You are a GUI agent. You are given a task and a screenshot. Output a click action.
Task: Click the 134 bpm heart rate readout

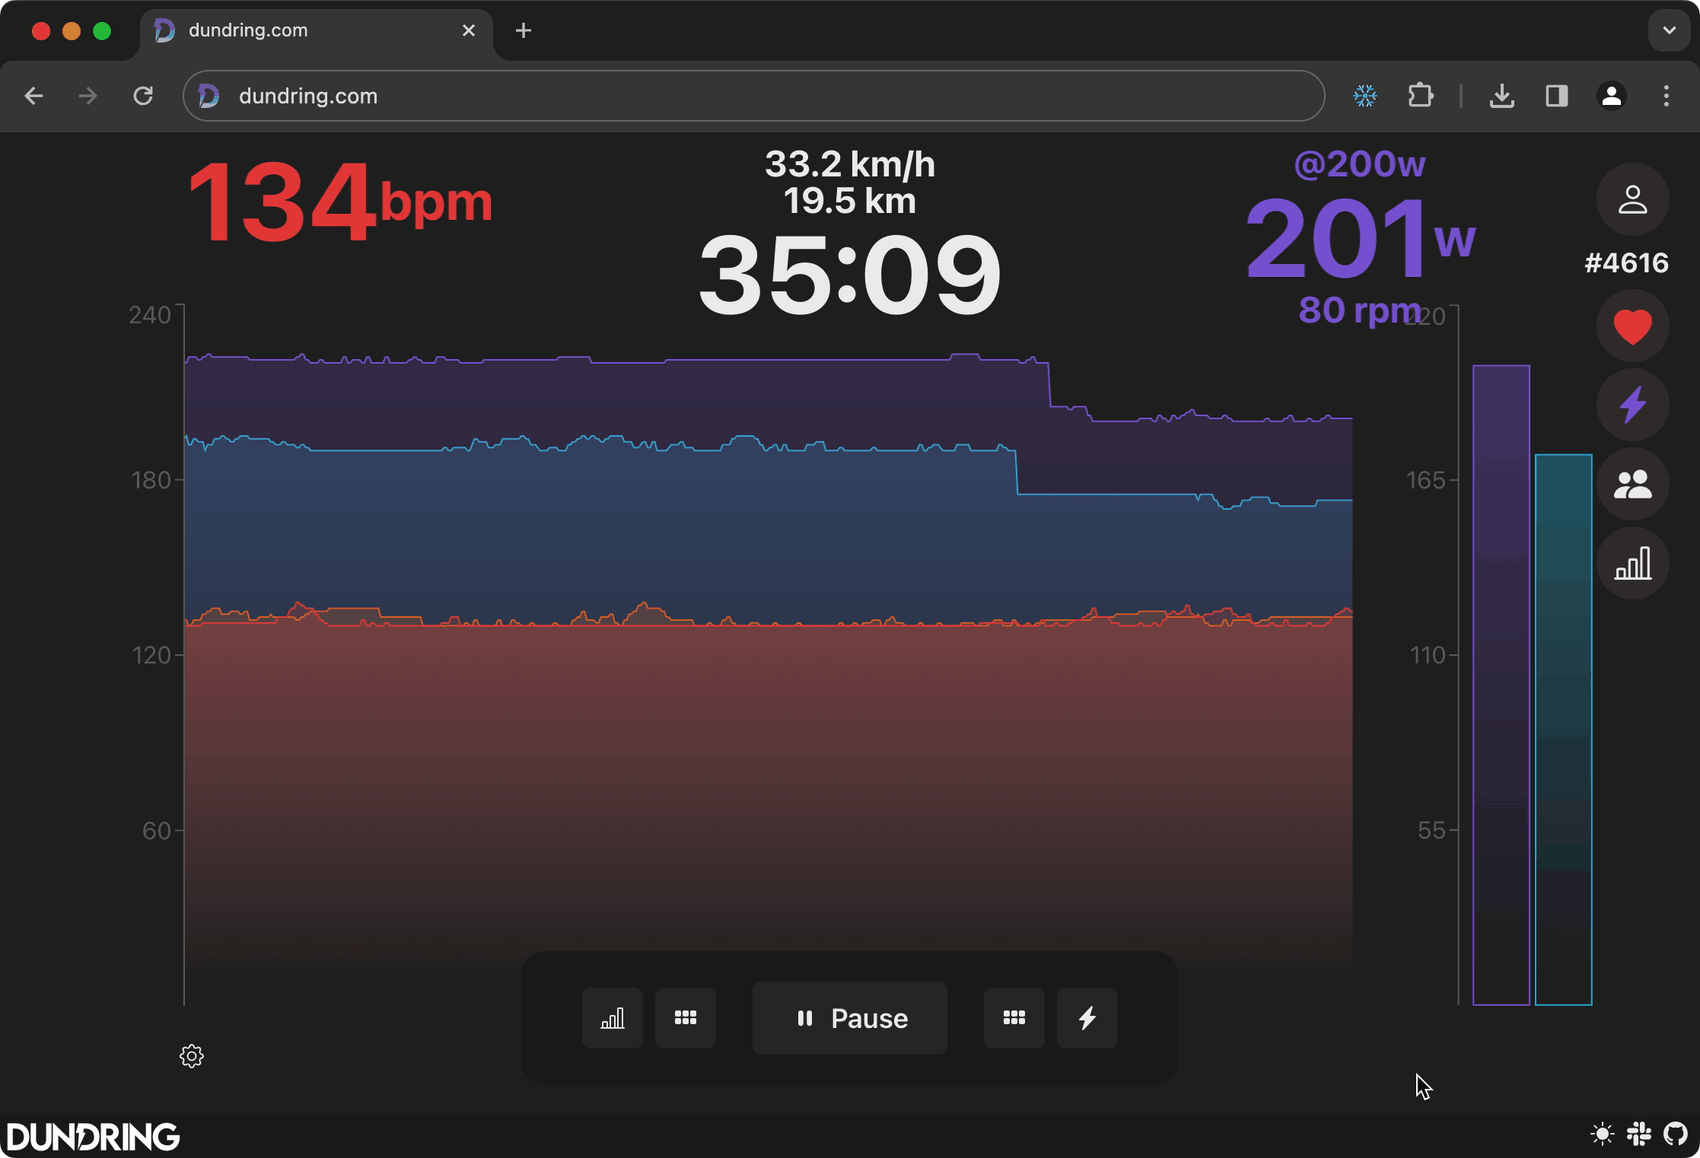pyautogui.click(x=340, y=203)
